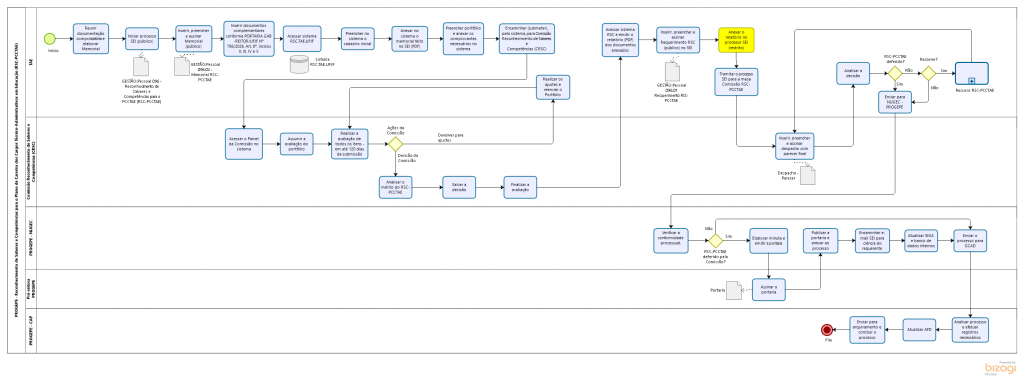
Task: Expand the Recurso RSC-PCCTAE subprocess plus marker
Action: coord(971,81)
